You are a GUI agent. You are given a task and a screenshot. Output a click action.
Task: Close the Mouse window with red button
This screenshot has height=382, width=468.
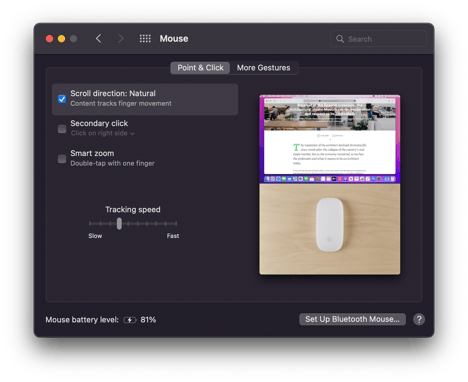pyautogui.click(x=50, y=39)
